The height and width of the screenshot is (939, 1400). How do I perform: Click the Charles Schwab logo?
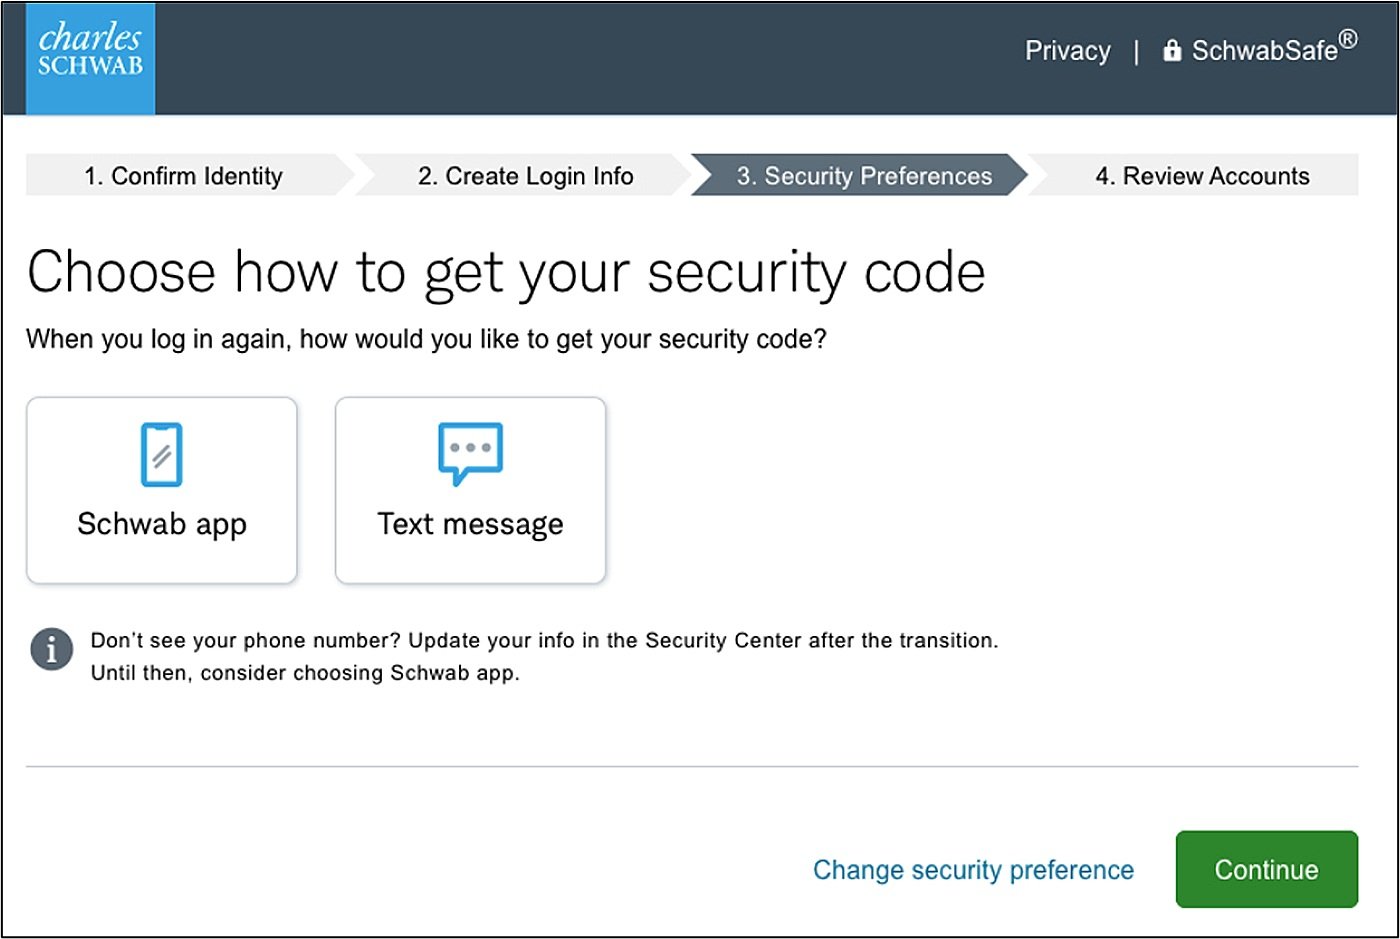point(90,58)
